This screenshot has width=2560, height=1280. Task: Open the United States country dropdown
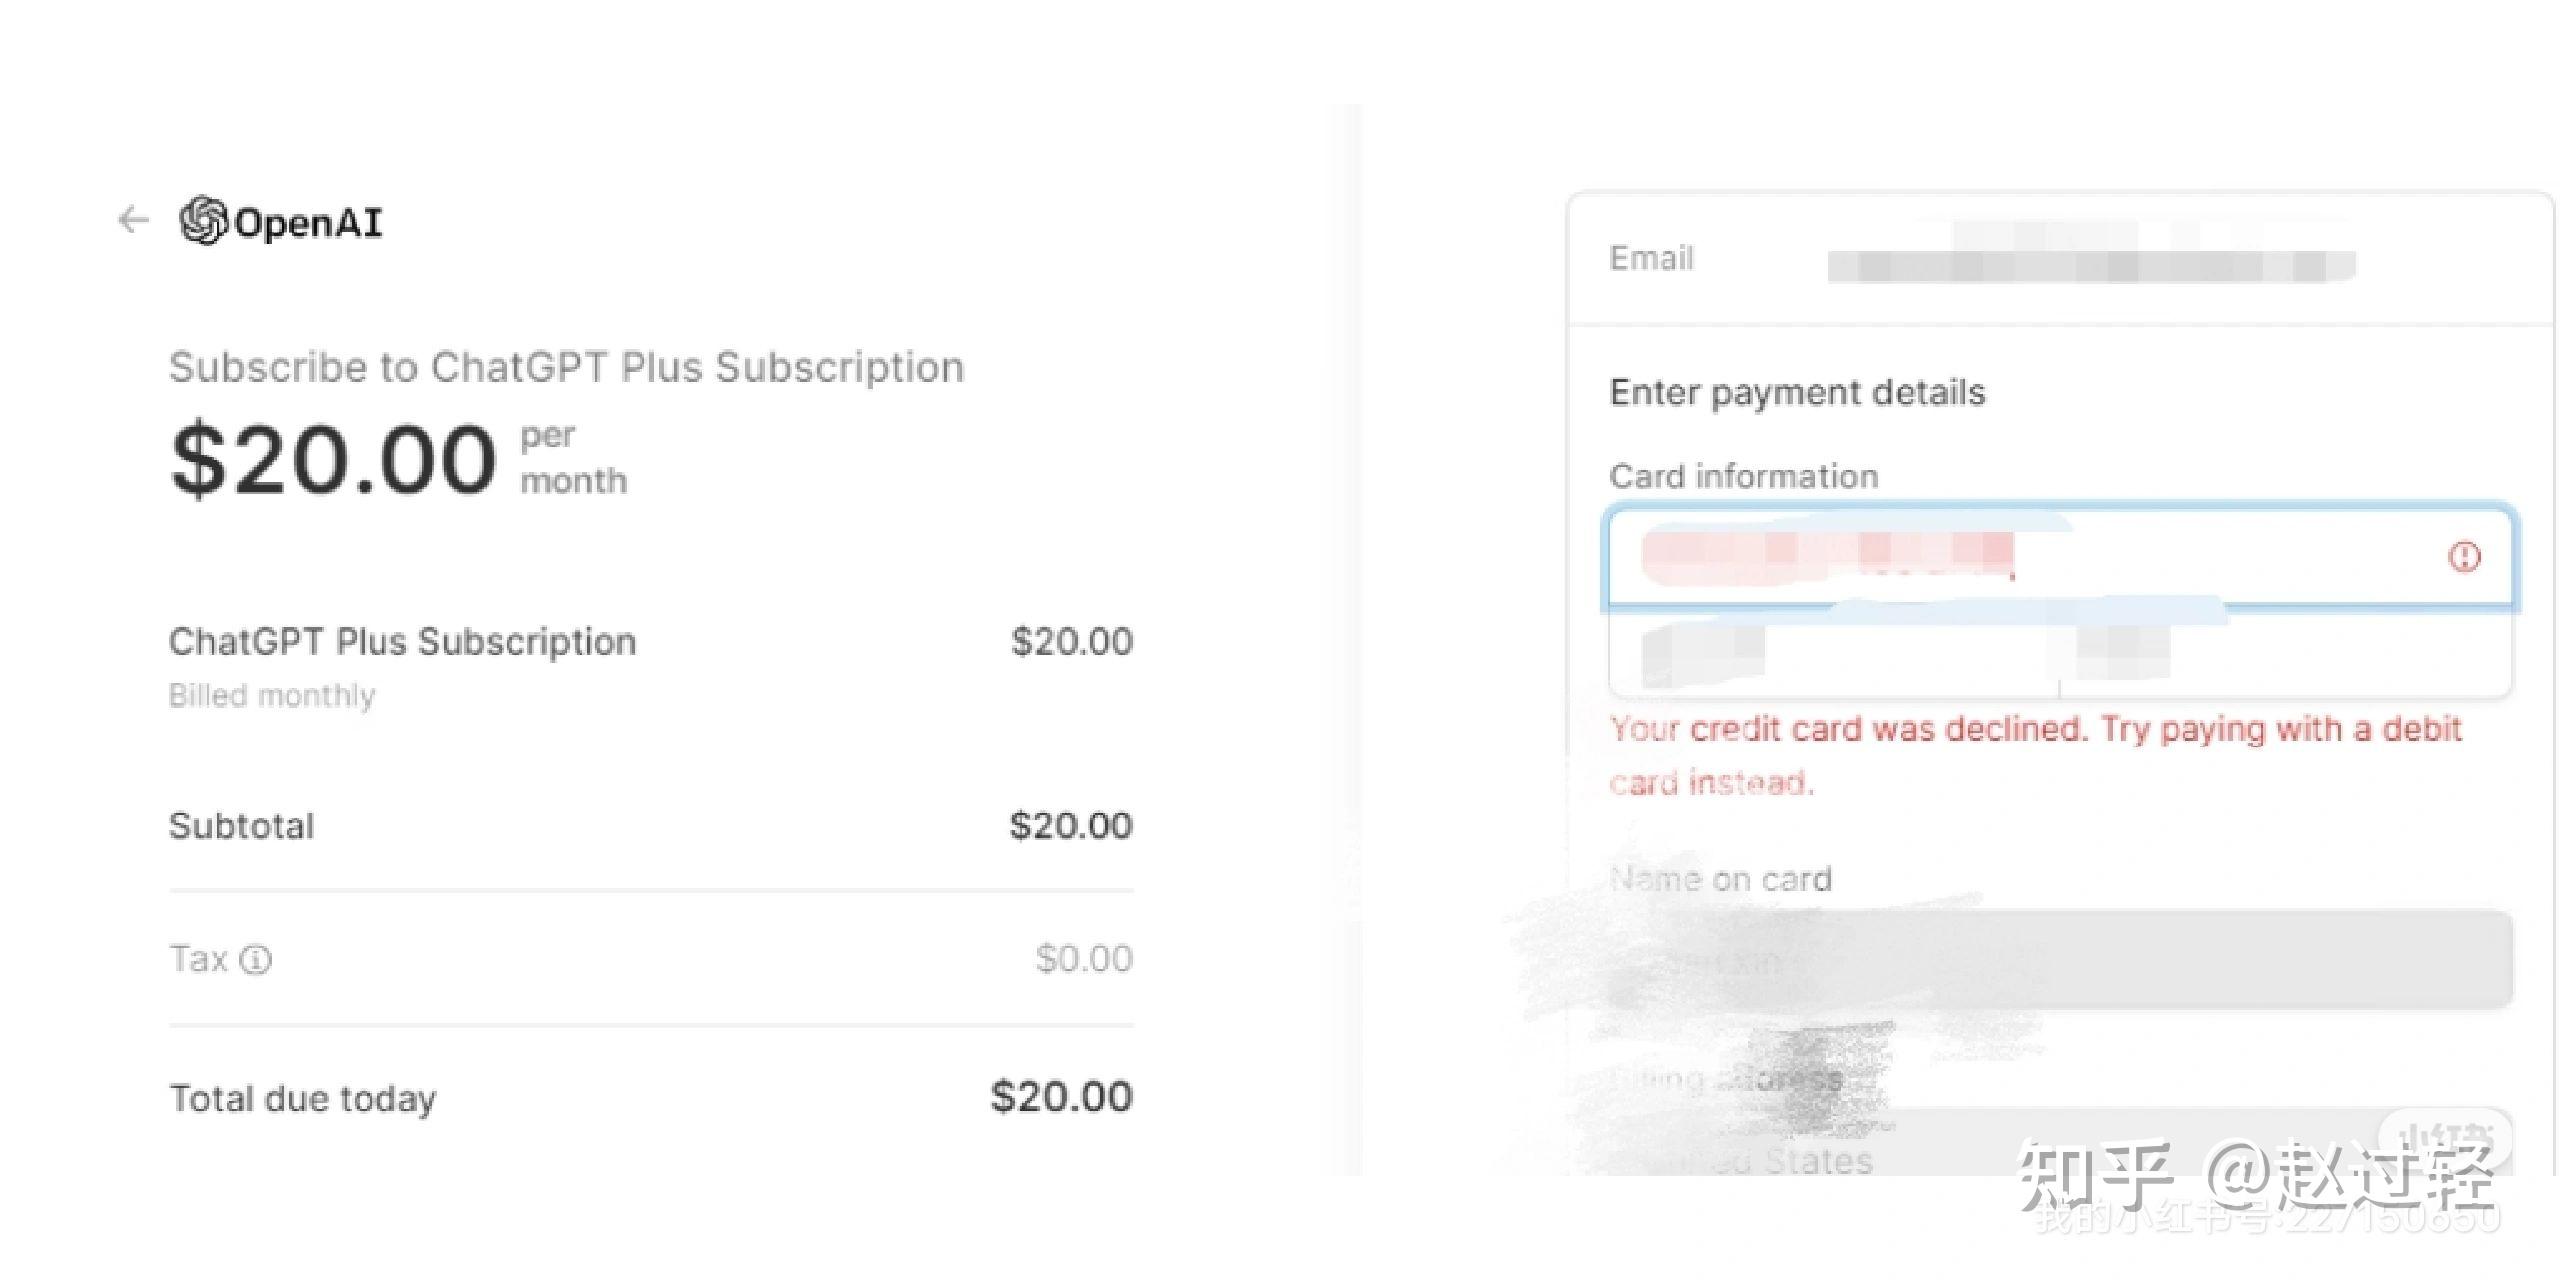tap(2060, 1150)
